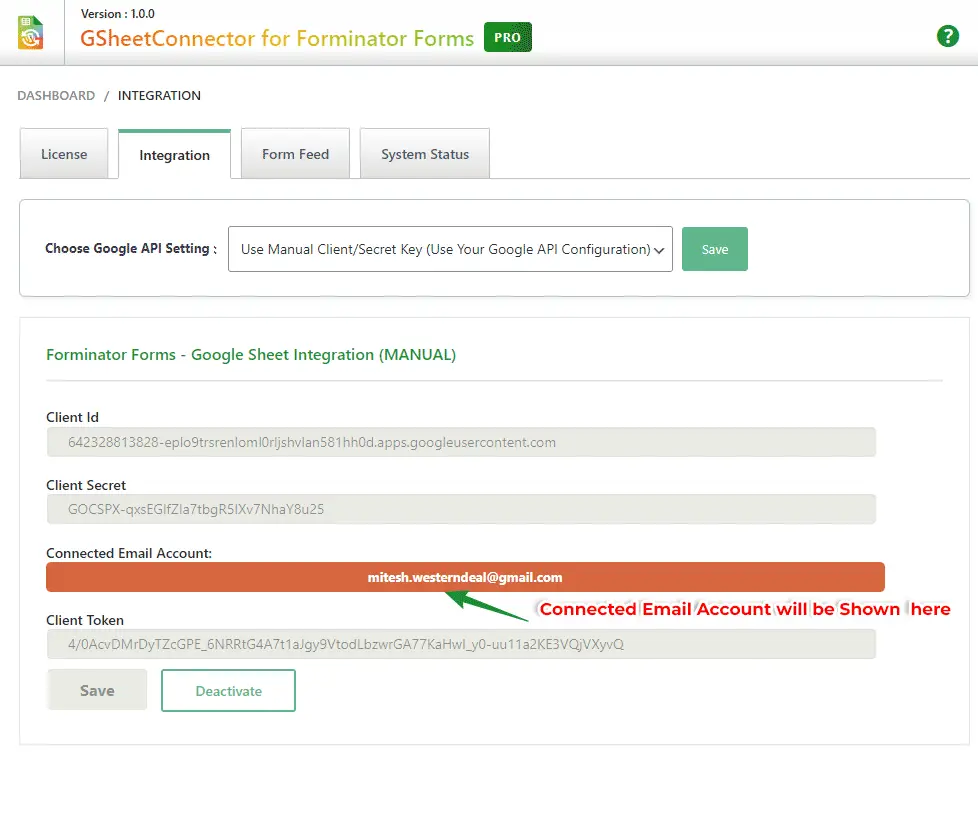This screenshot has height=838, width=978.
Task: Click the Google Sheet Integration (MANUAL) heading
Action: tap(251, 354)
